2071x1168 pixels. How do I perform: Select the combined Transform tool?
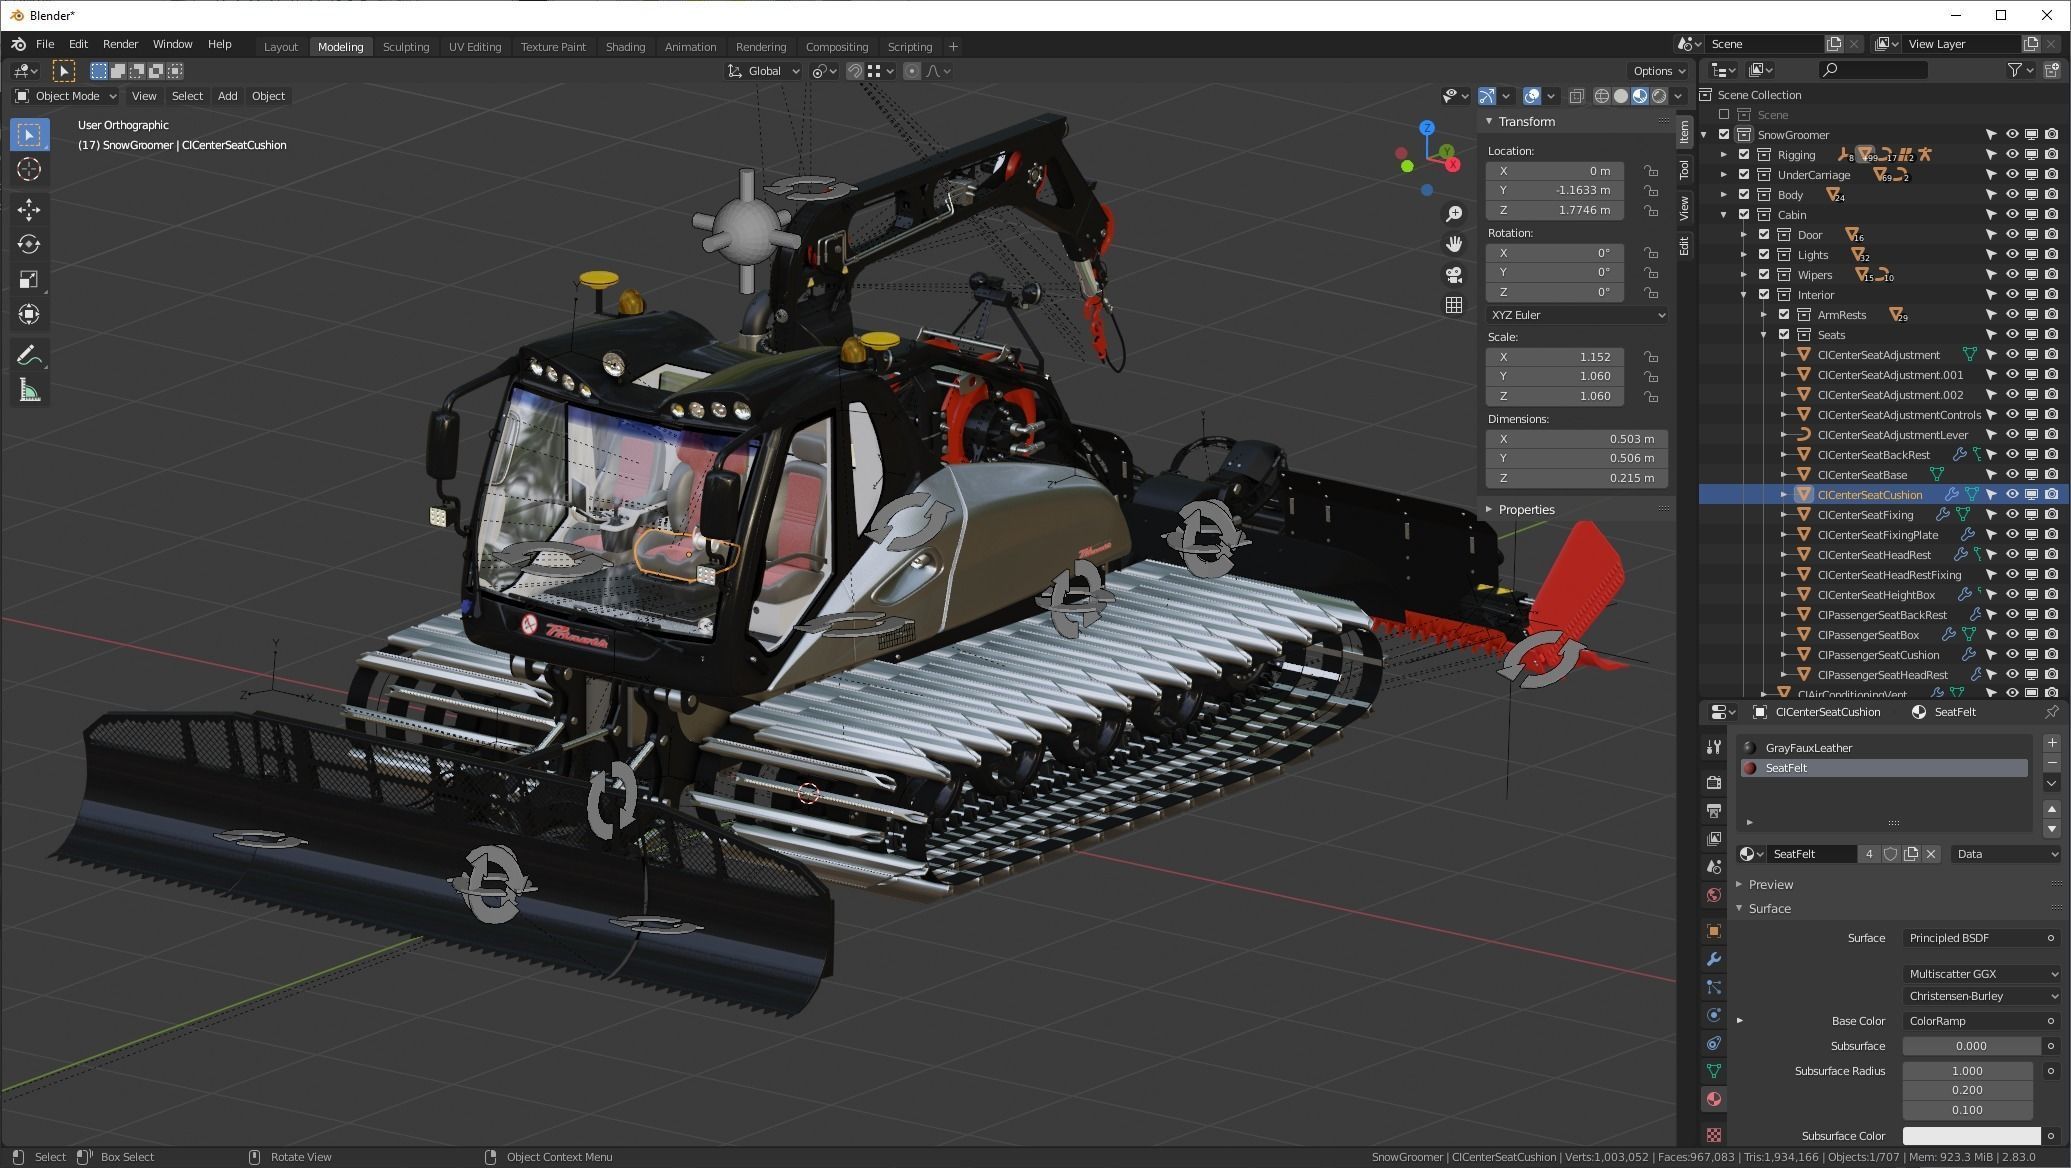29,314
